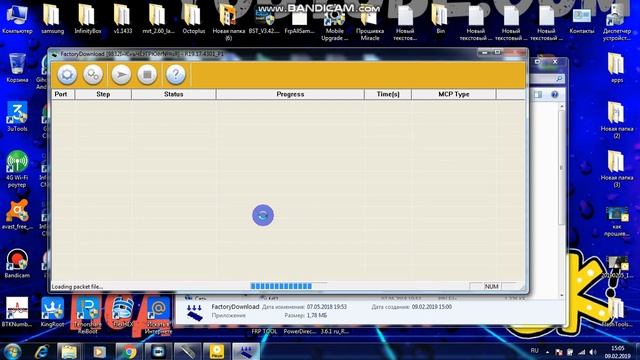Show hidden tray icons arrow
This screenshot has height=360, width=640.
548,352
